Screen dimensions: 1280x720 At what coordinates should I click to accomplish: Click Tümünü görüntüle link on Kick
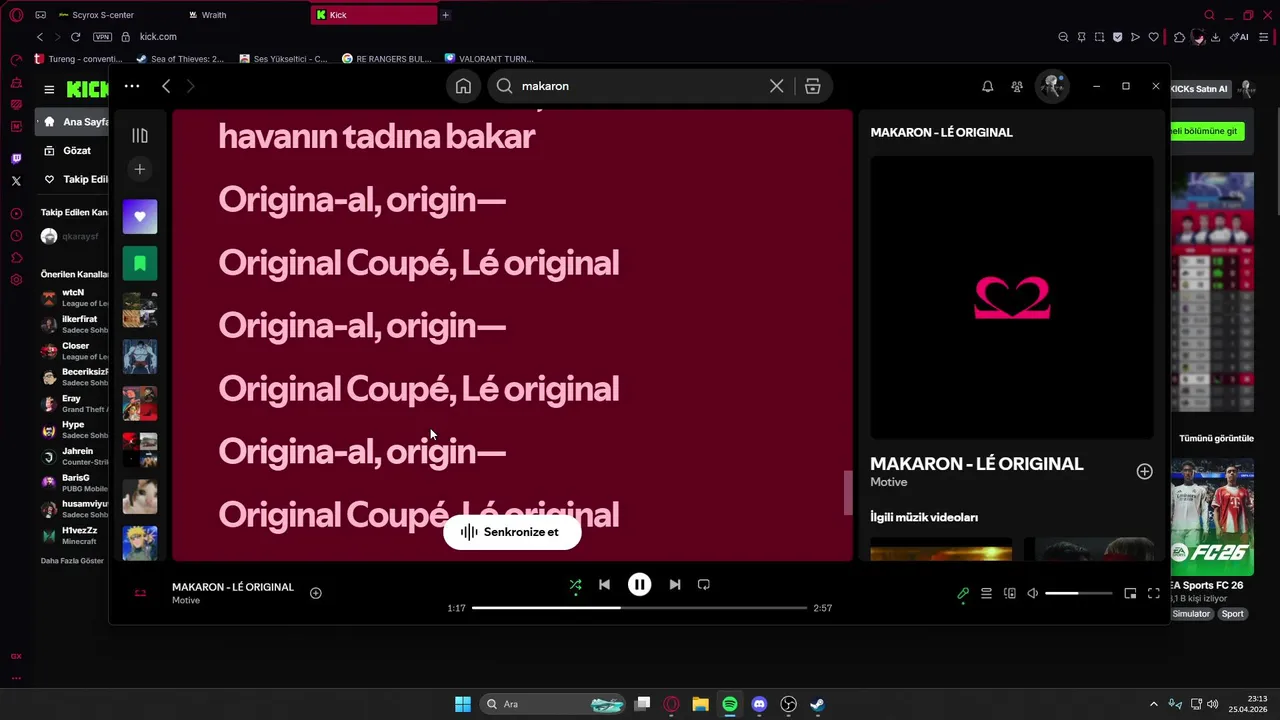tap(1216, 438)
